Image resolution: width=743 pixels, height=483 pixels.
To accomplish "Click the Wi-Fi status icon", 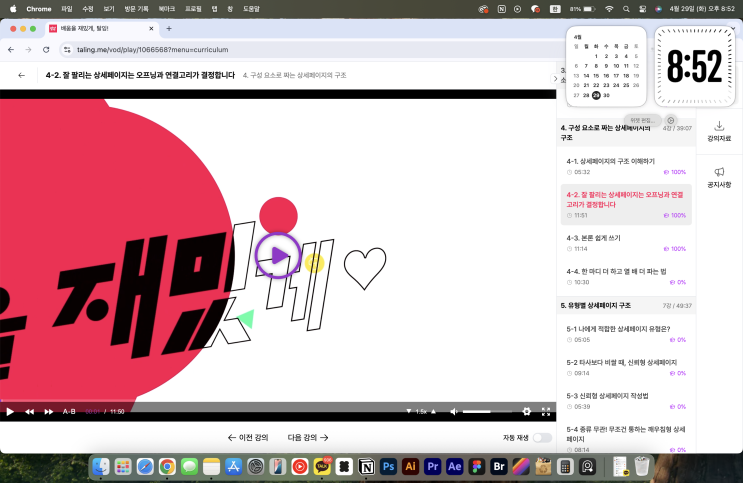I will coord(609,9).
